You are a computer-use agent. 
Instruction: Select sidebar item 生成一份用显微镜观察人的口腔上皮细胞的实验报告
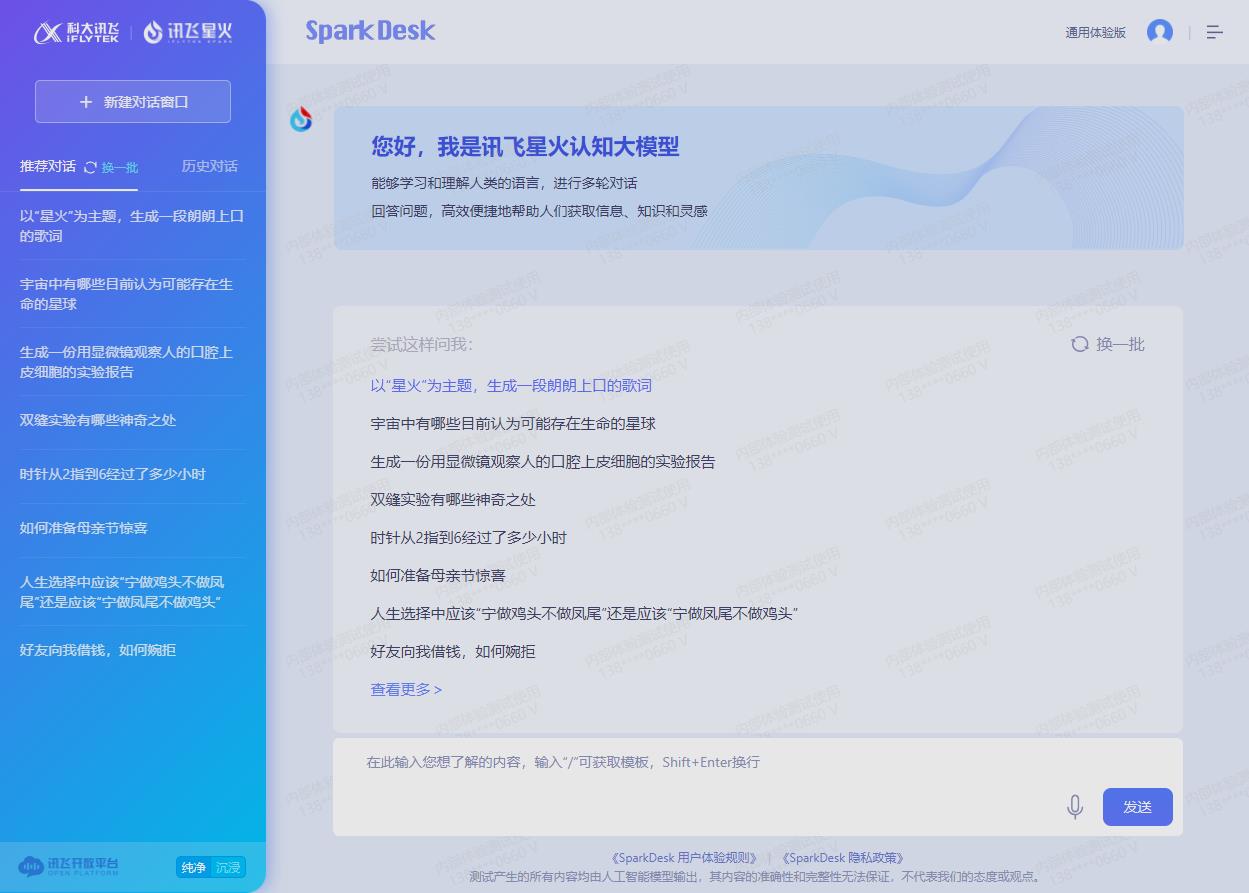click(x=126, y=362)
